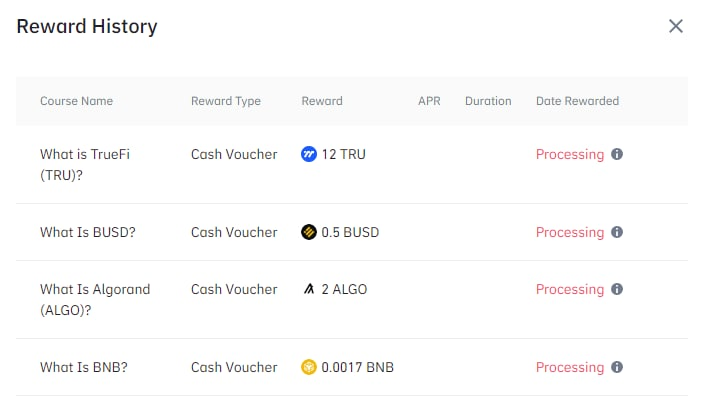Click the 0.0017 BNB reward amount
This screenshot has height=398, width=712.
pos(357,367)
